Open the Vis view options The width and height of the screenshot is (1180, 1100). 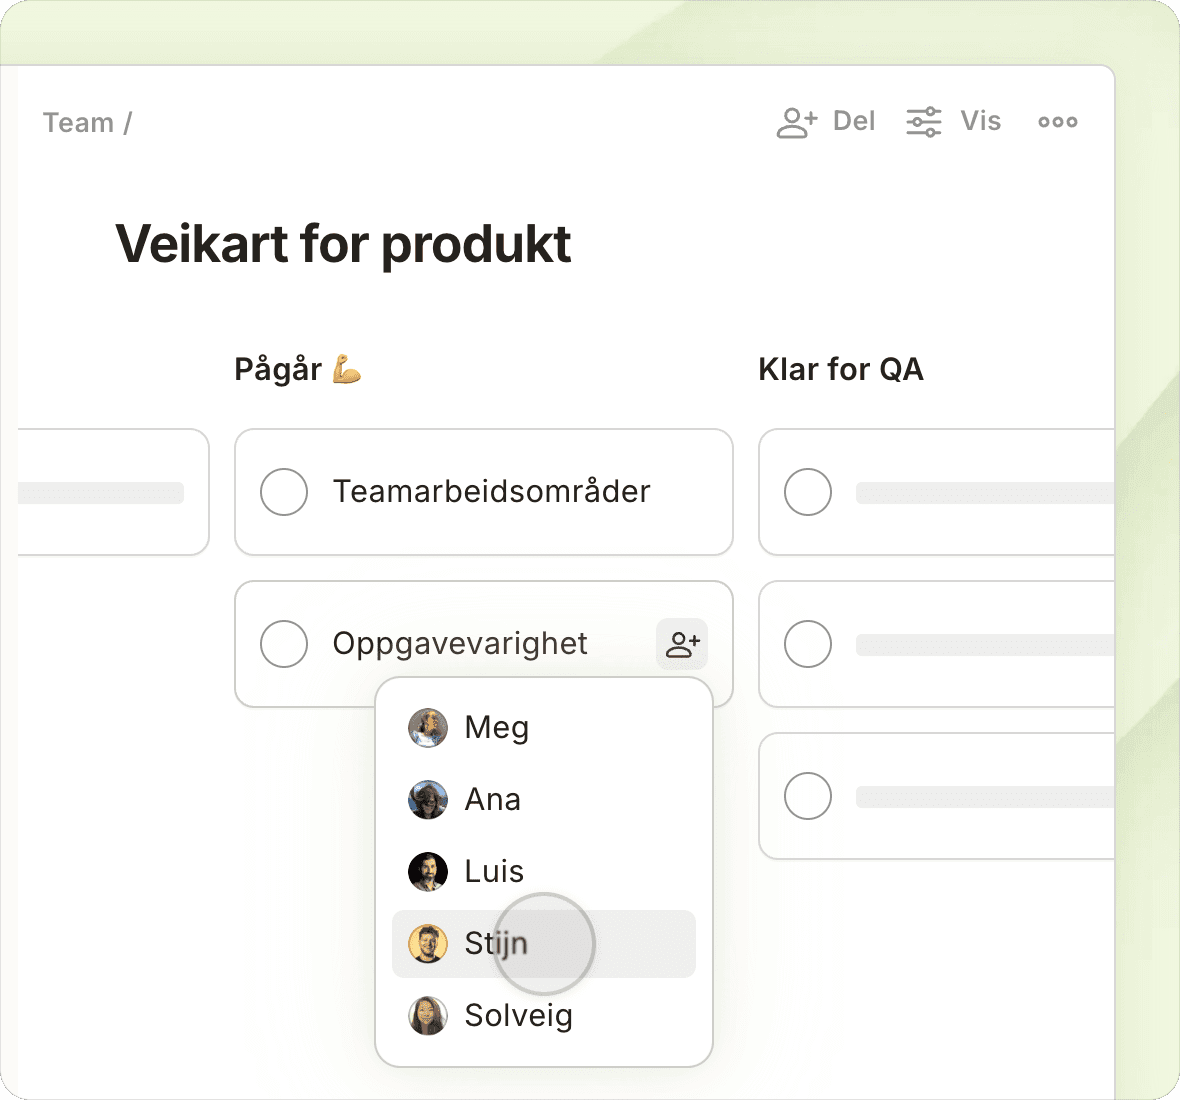coord(980,122)
